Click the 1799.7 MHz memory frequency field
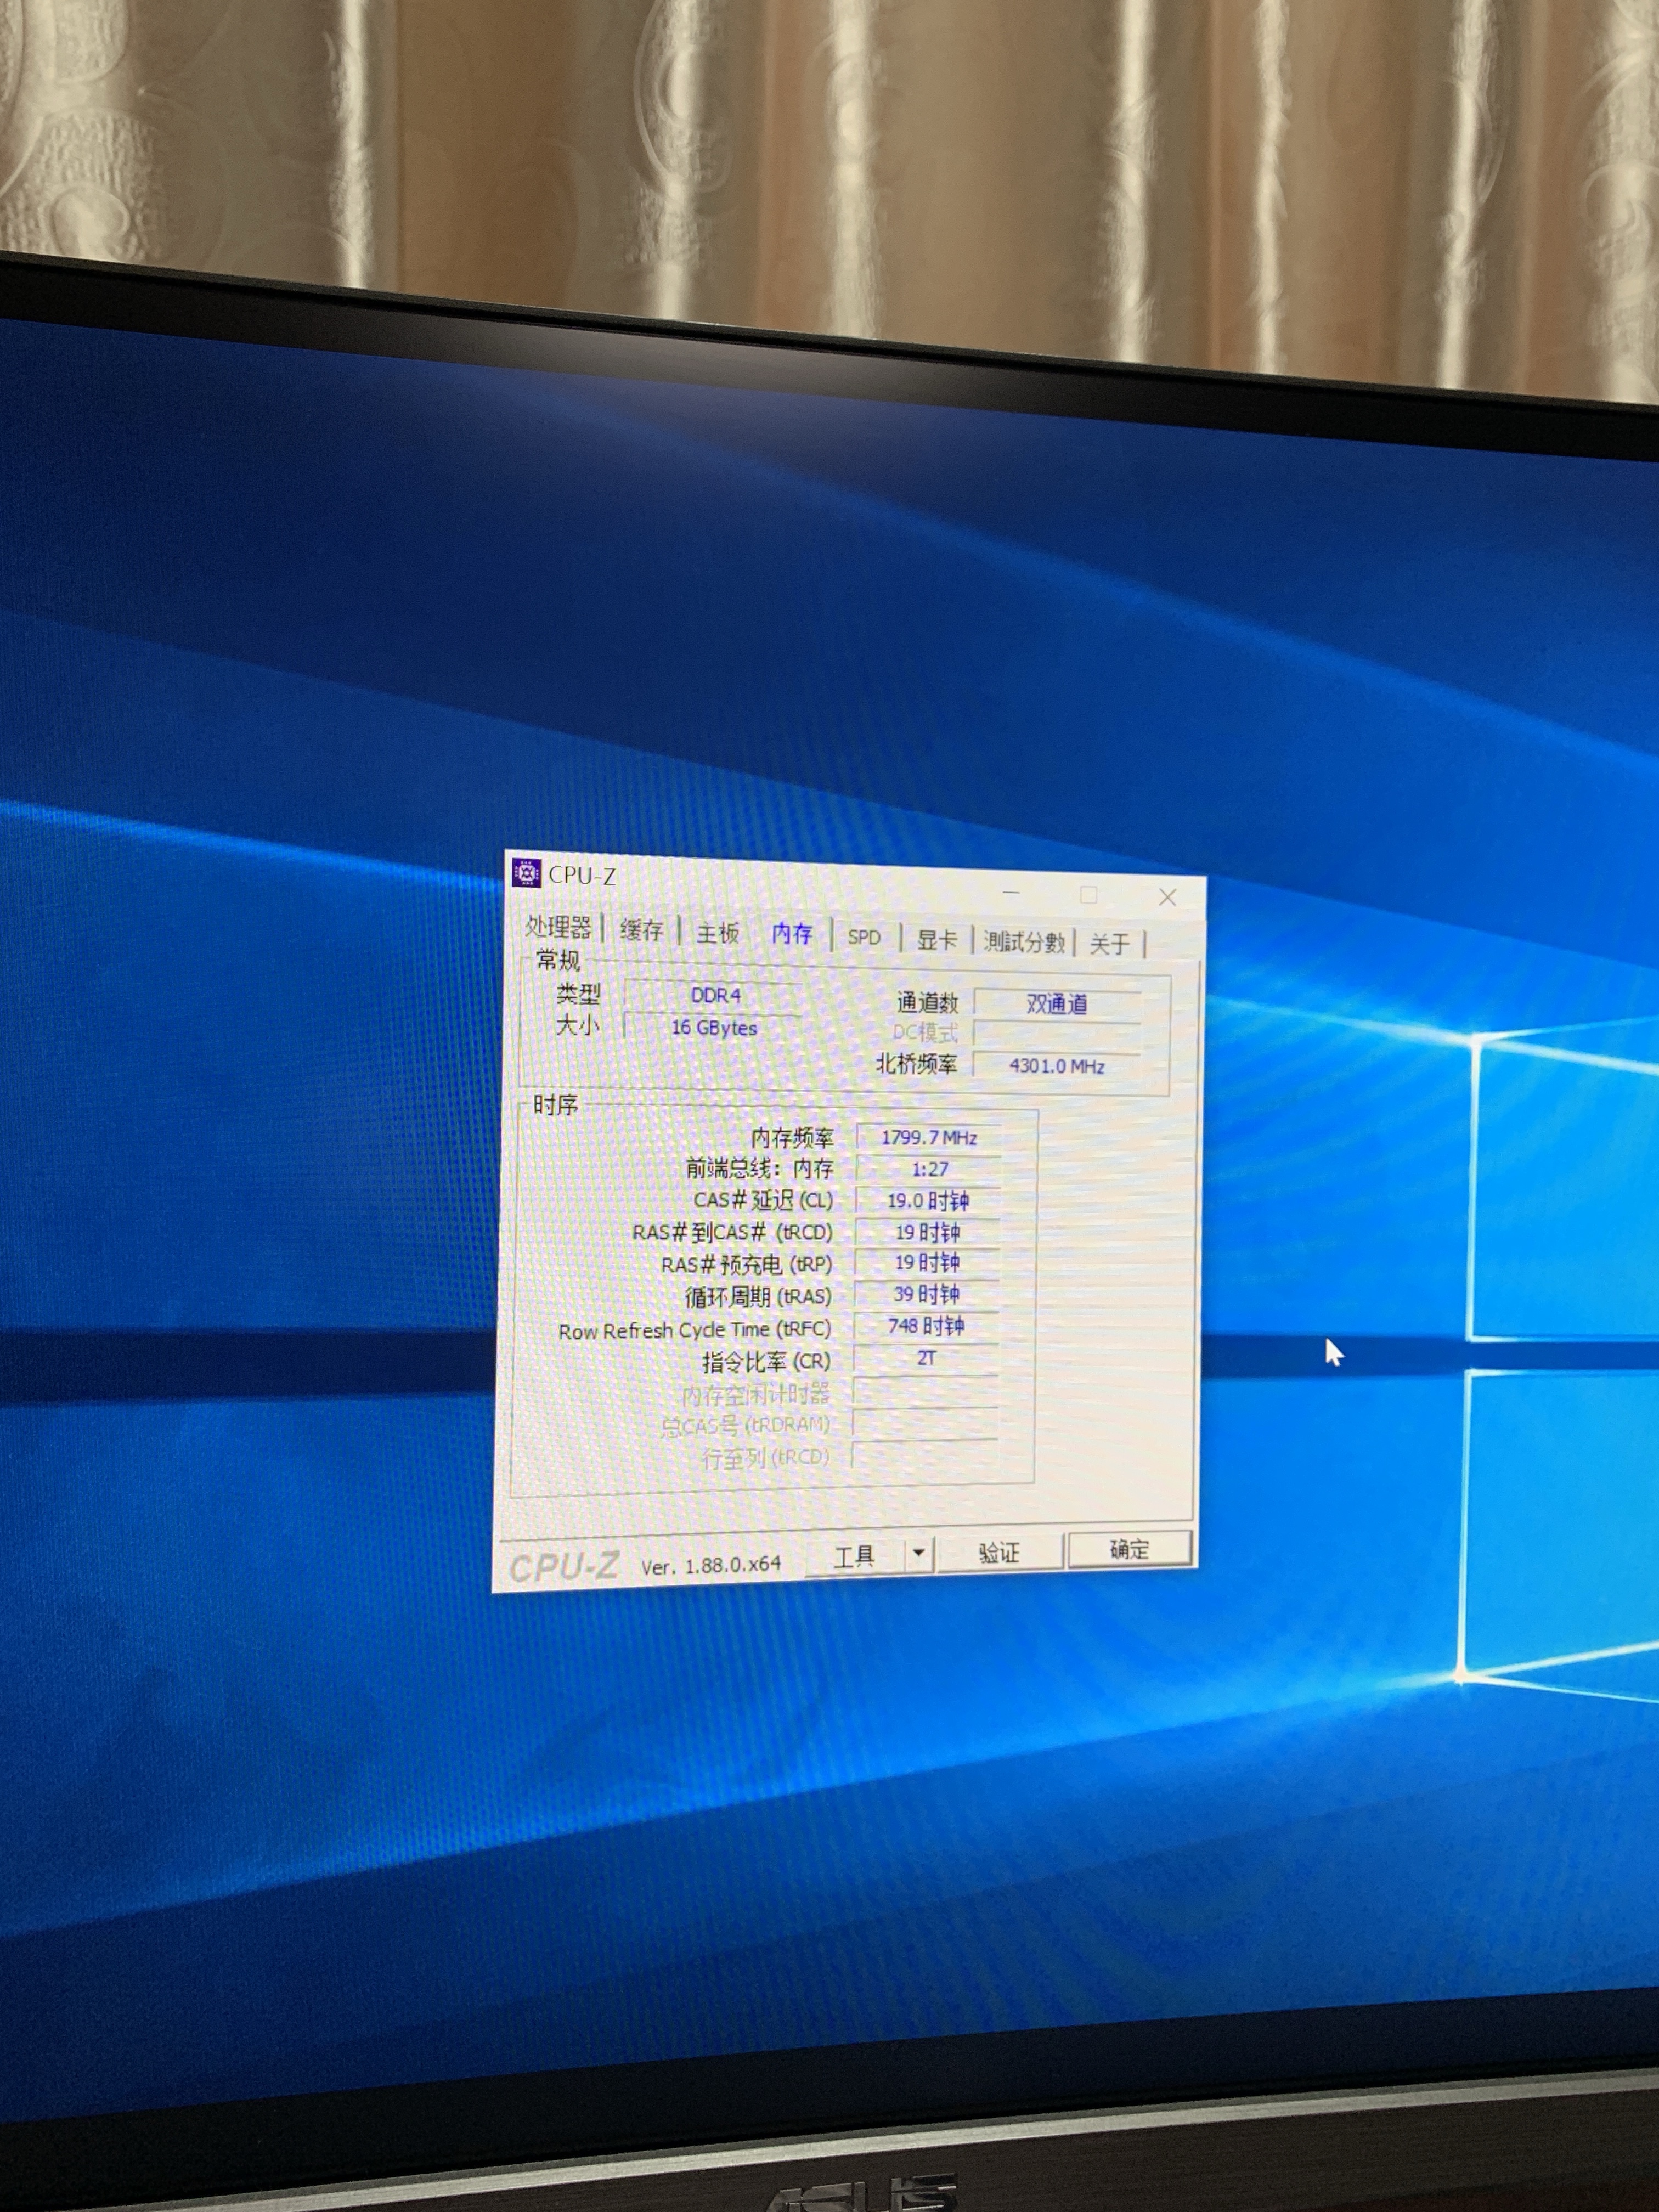The height and width of the screenshot is (2212, 1659). 928,1138
